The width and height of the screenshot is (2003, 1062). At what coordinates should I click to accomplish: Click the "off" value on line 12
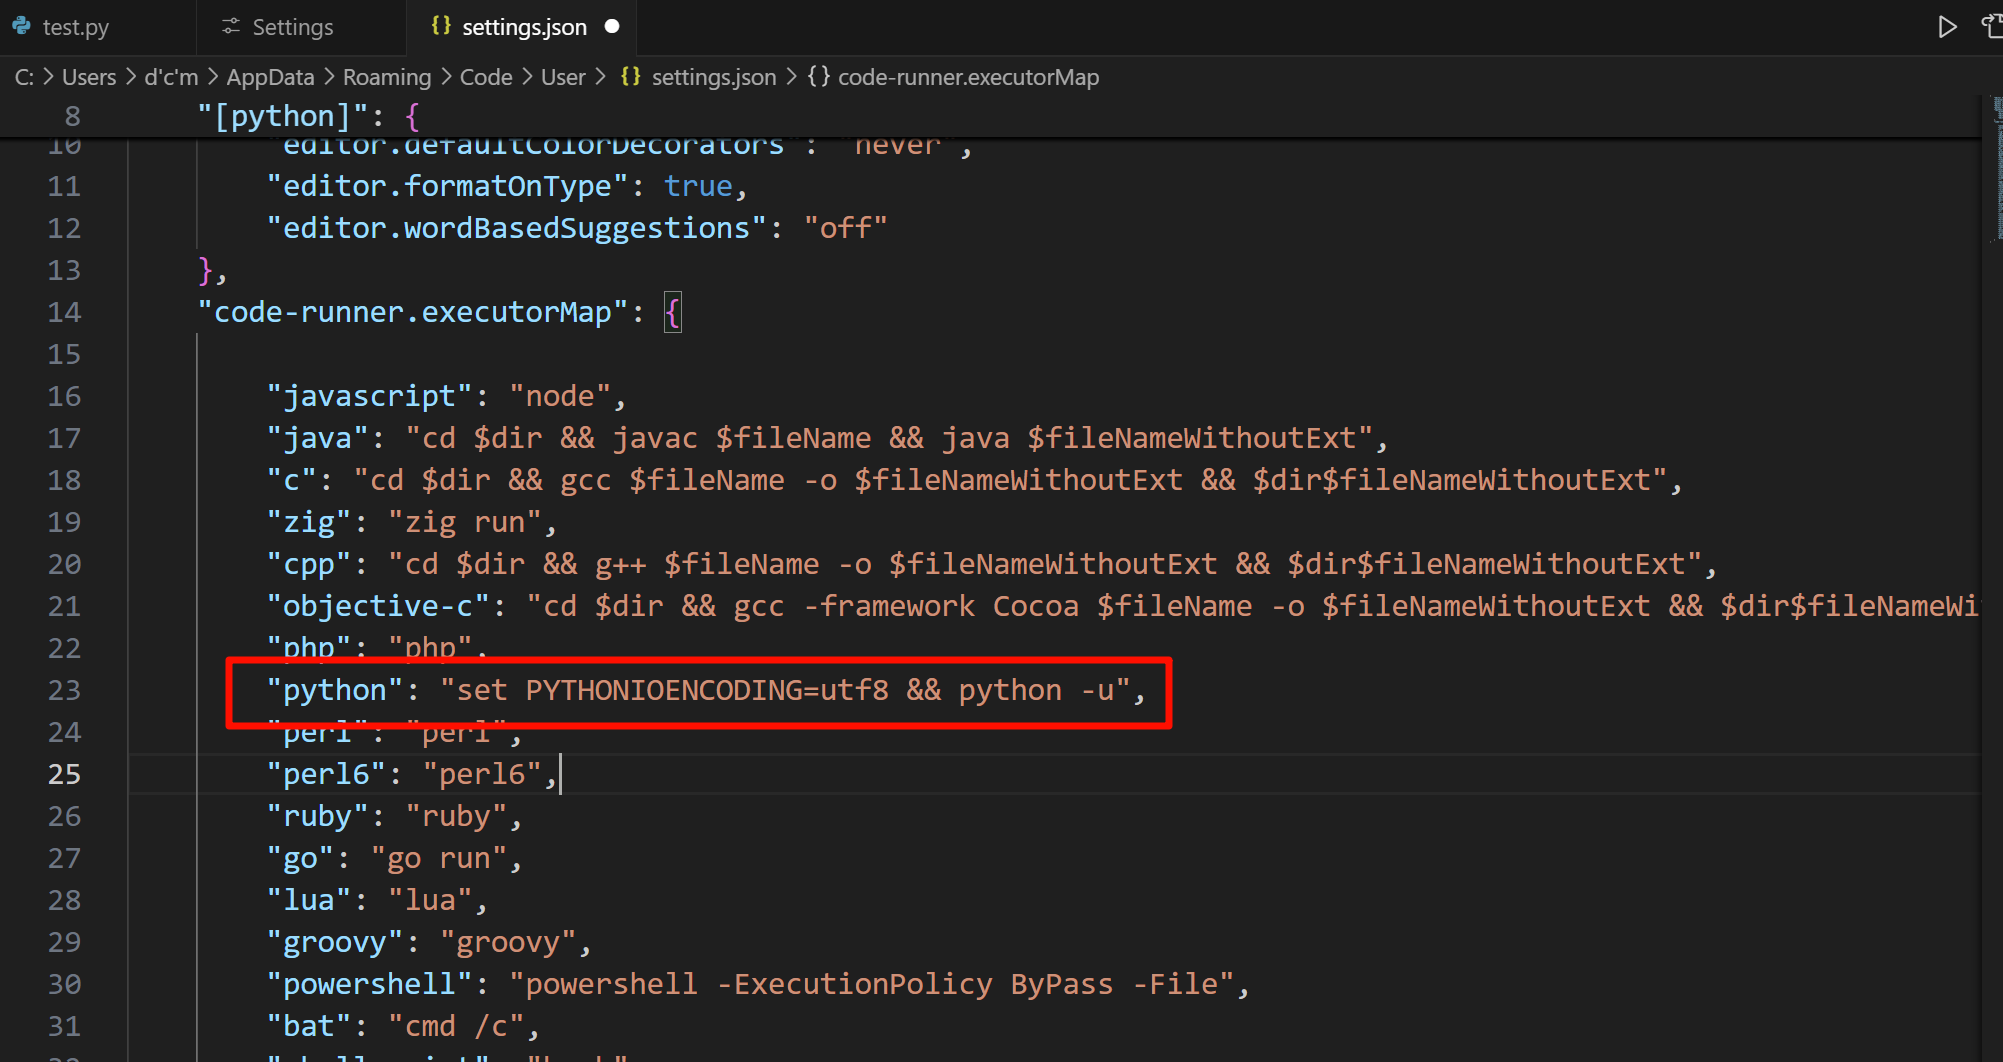coord(845,228)
